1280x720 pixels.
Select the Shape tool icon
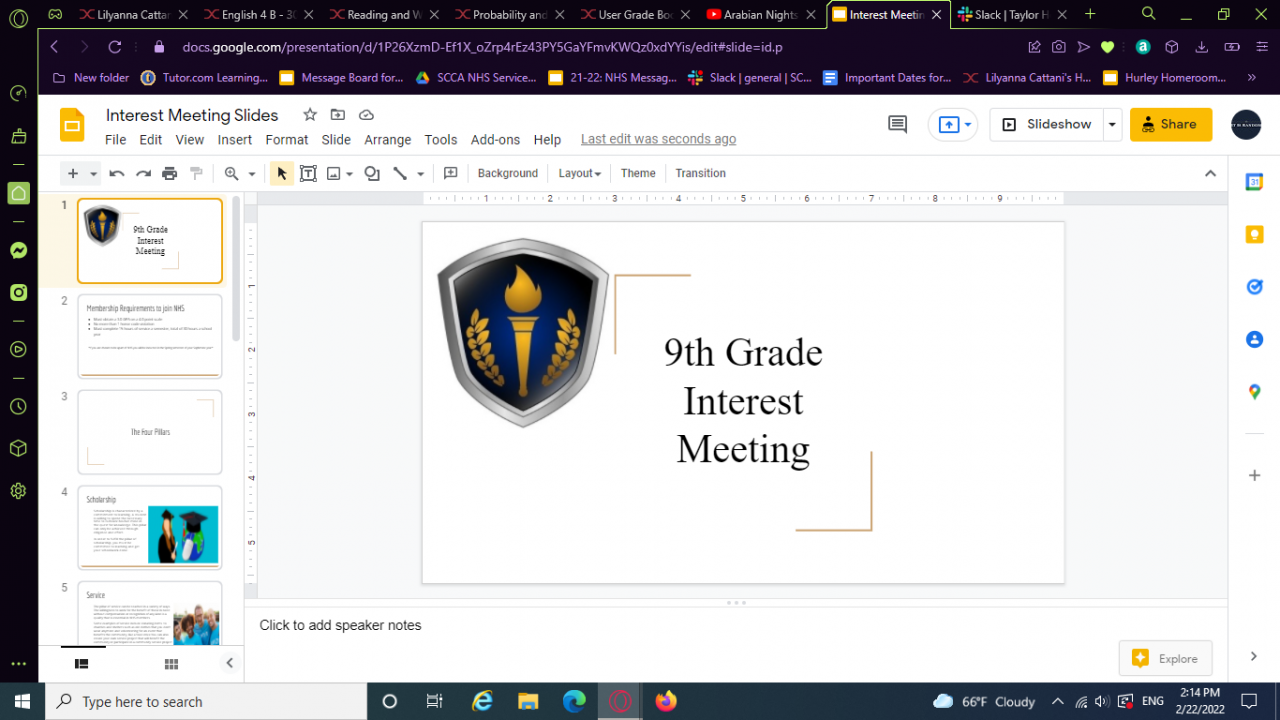(372, 173)
